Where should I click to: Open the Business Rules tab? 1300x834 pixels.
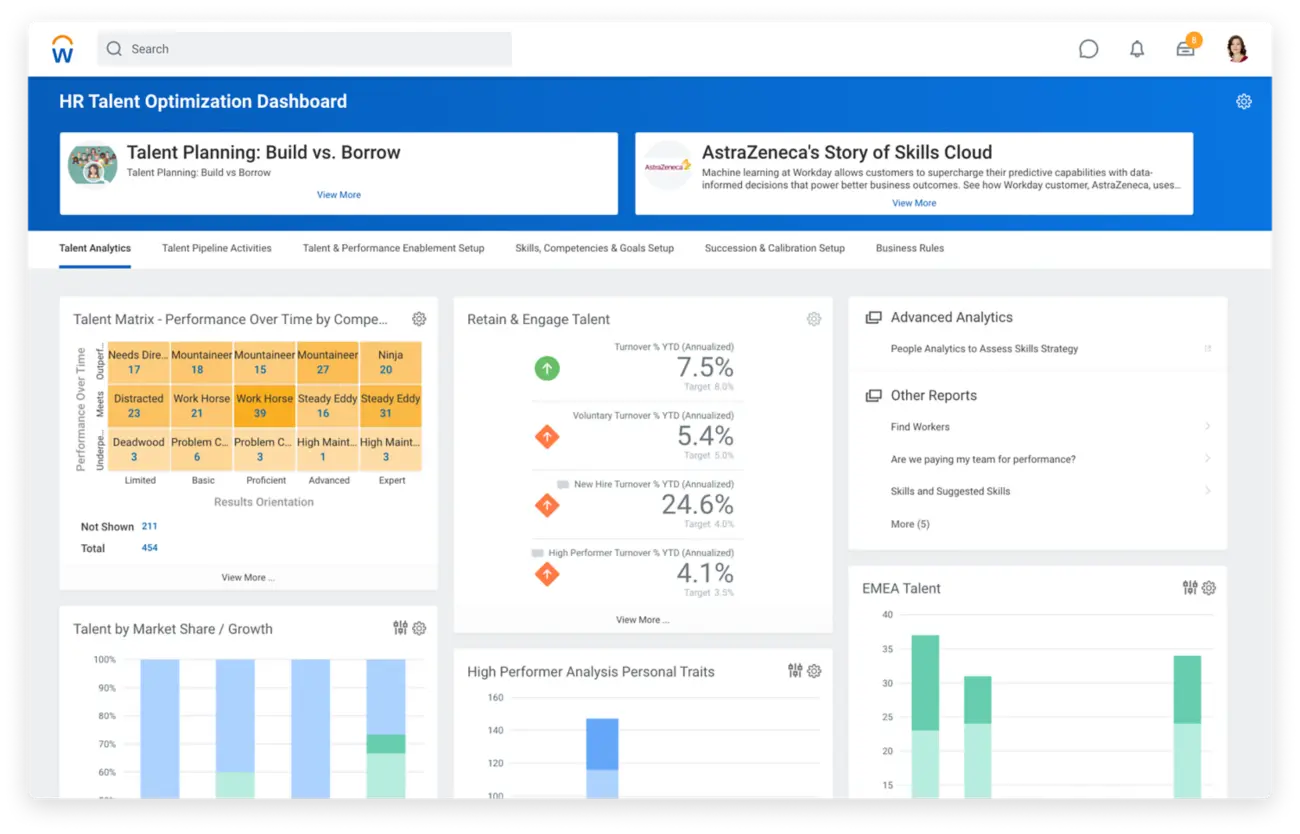909,248
